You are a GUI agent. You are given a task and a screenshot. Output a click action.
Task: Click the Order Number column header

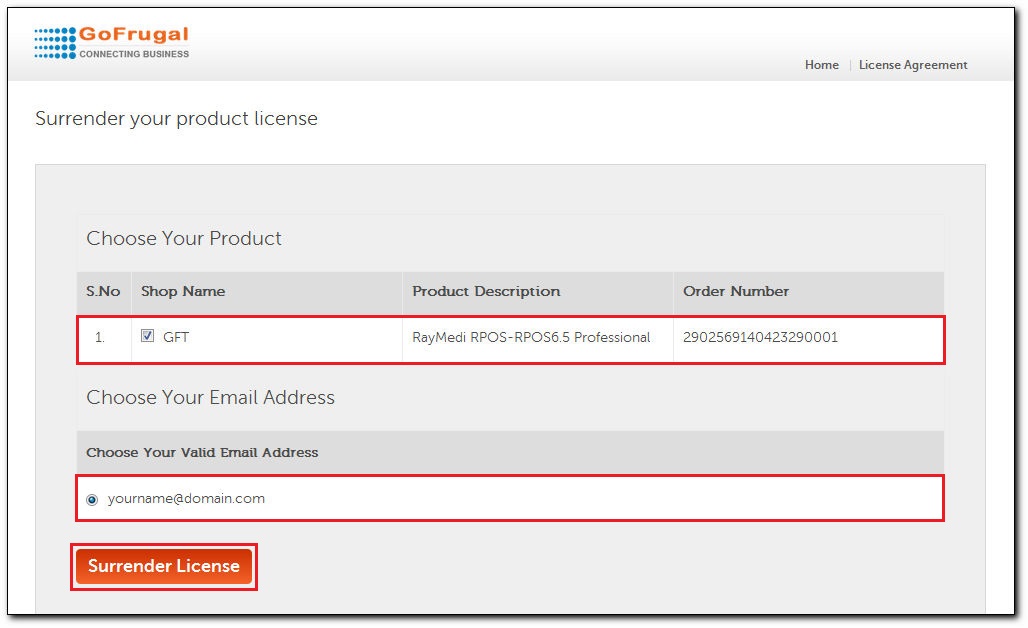click(x=736, y=292)
